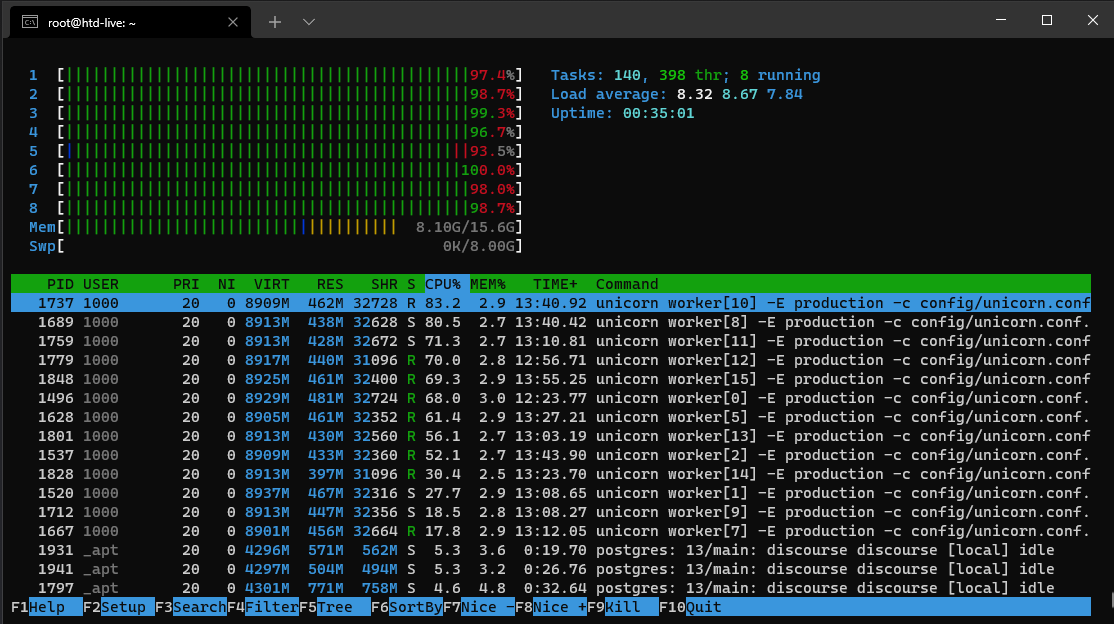Image resolution: width=1114 pixels, height=624 pixels.
Task: Sort by the USER column header
Action: click(x=101, y=284)
